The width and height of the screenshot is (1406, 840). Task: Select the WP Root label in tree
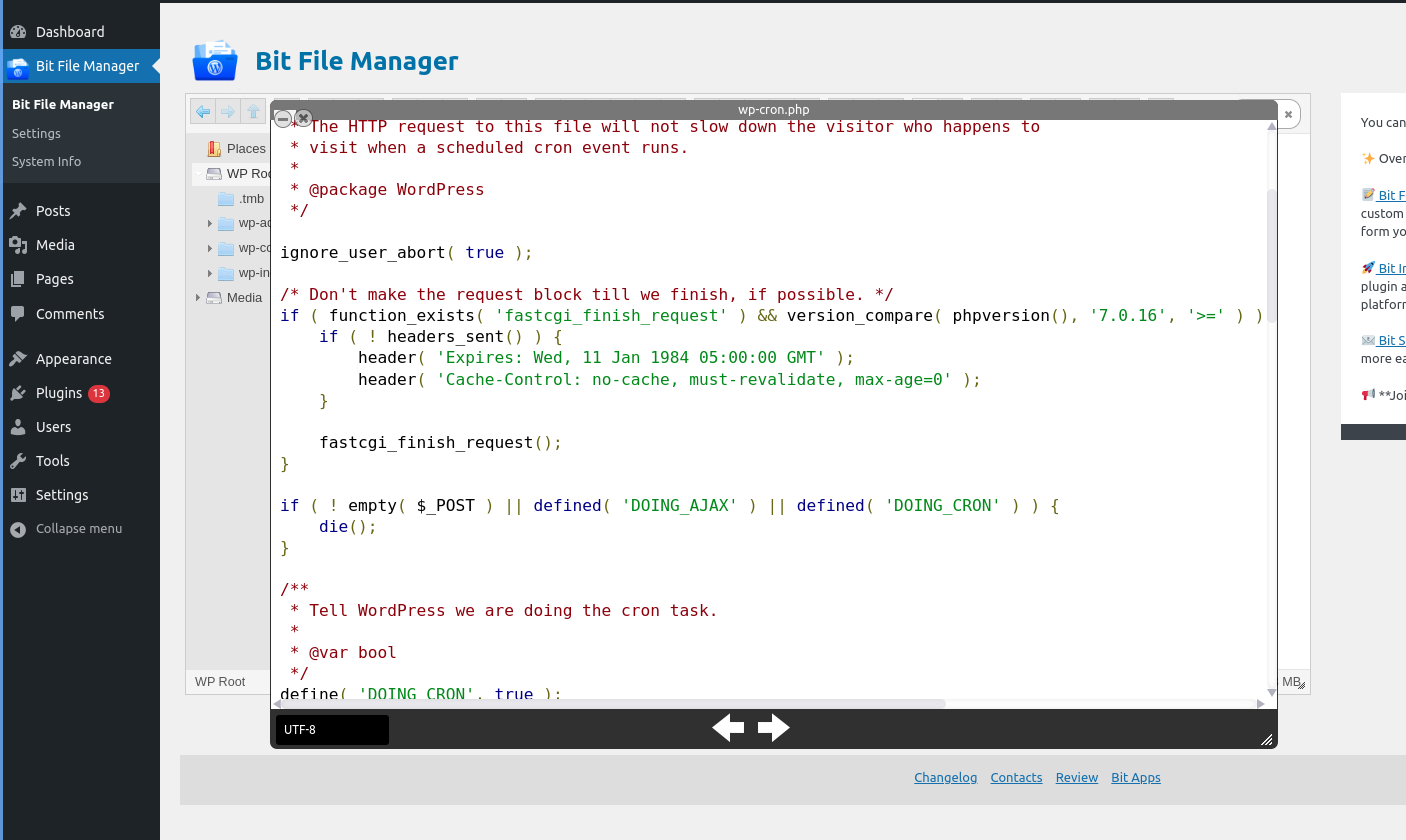[249, 174]
